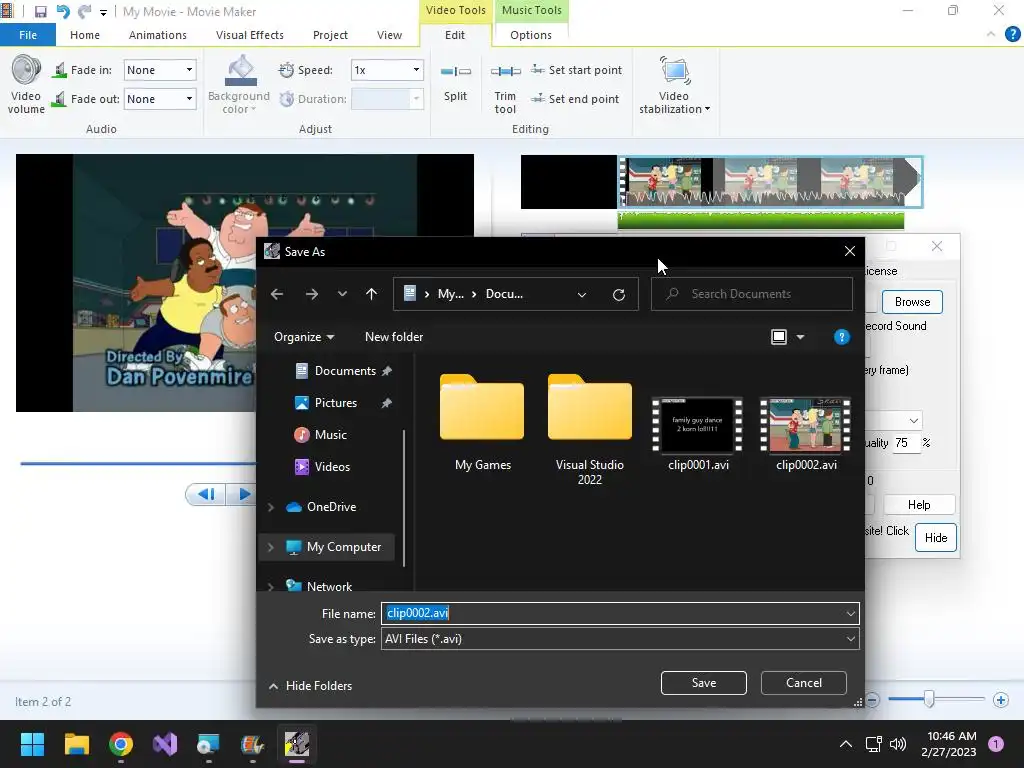Click Set end point
Screen dimensions: 1024x768
point(575,99)
